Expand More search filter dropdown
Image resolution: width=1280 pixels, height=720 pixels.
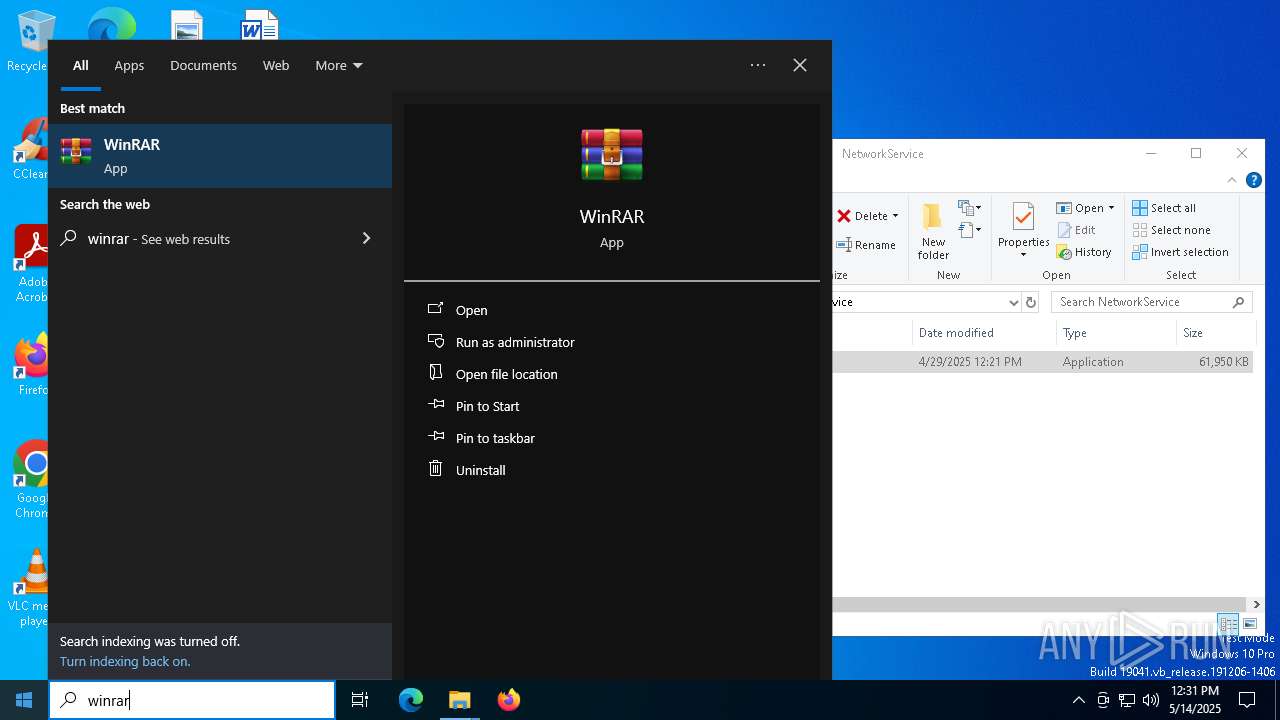(339, 65)
